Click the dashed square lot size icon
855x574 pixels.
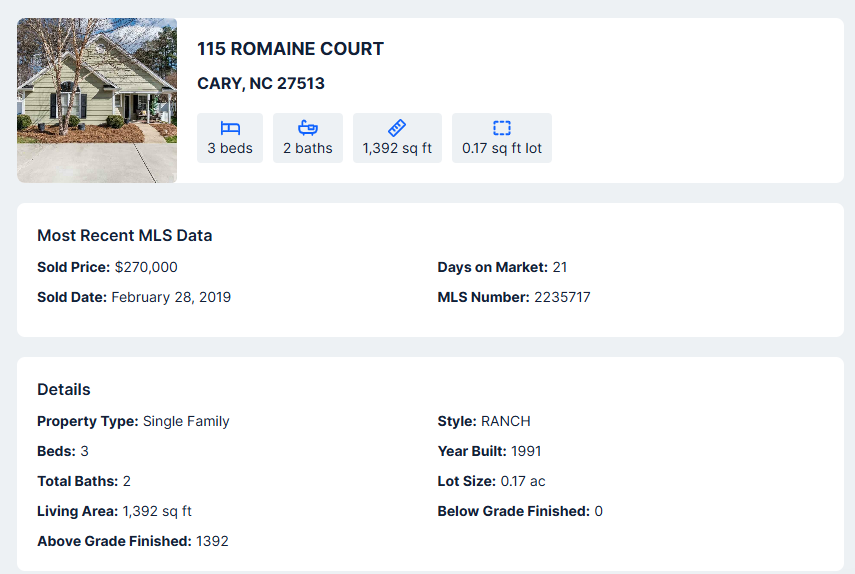point(502,128)
